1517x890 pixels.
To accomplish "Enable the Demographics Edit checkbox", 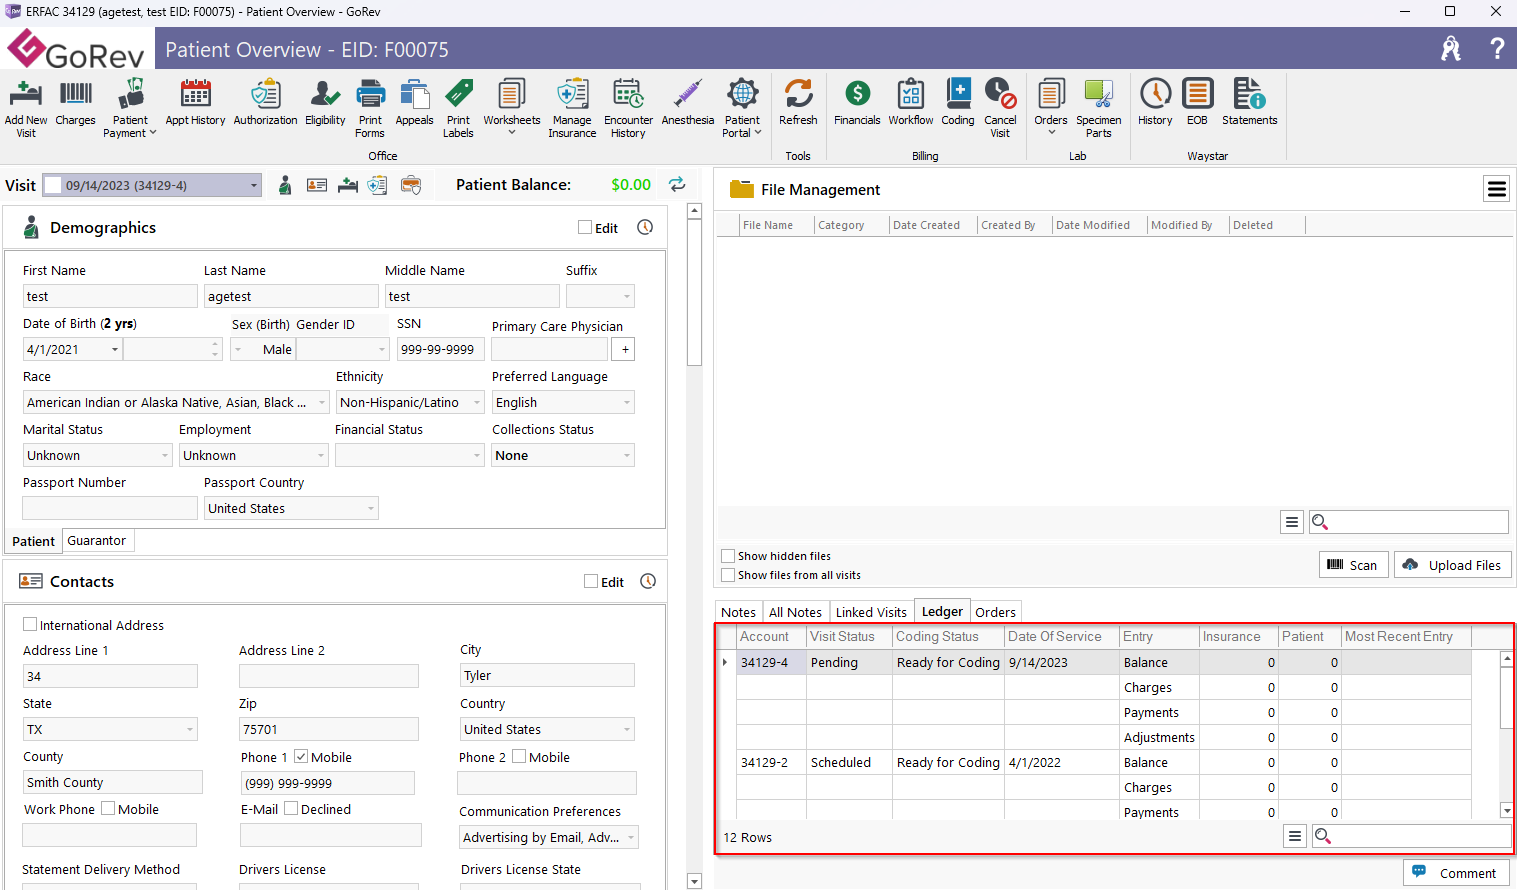I will coord(585,227).
